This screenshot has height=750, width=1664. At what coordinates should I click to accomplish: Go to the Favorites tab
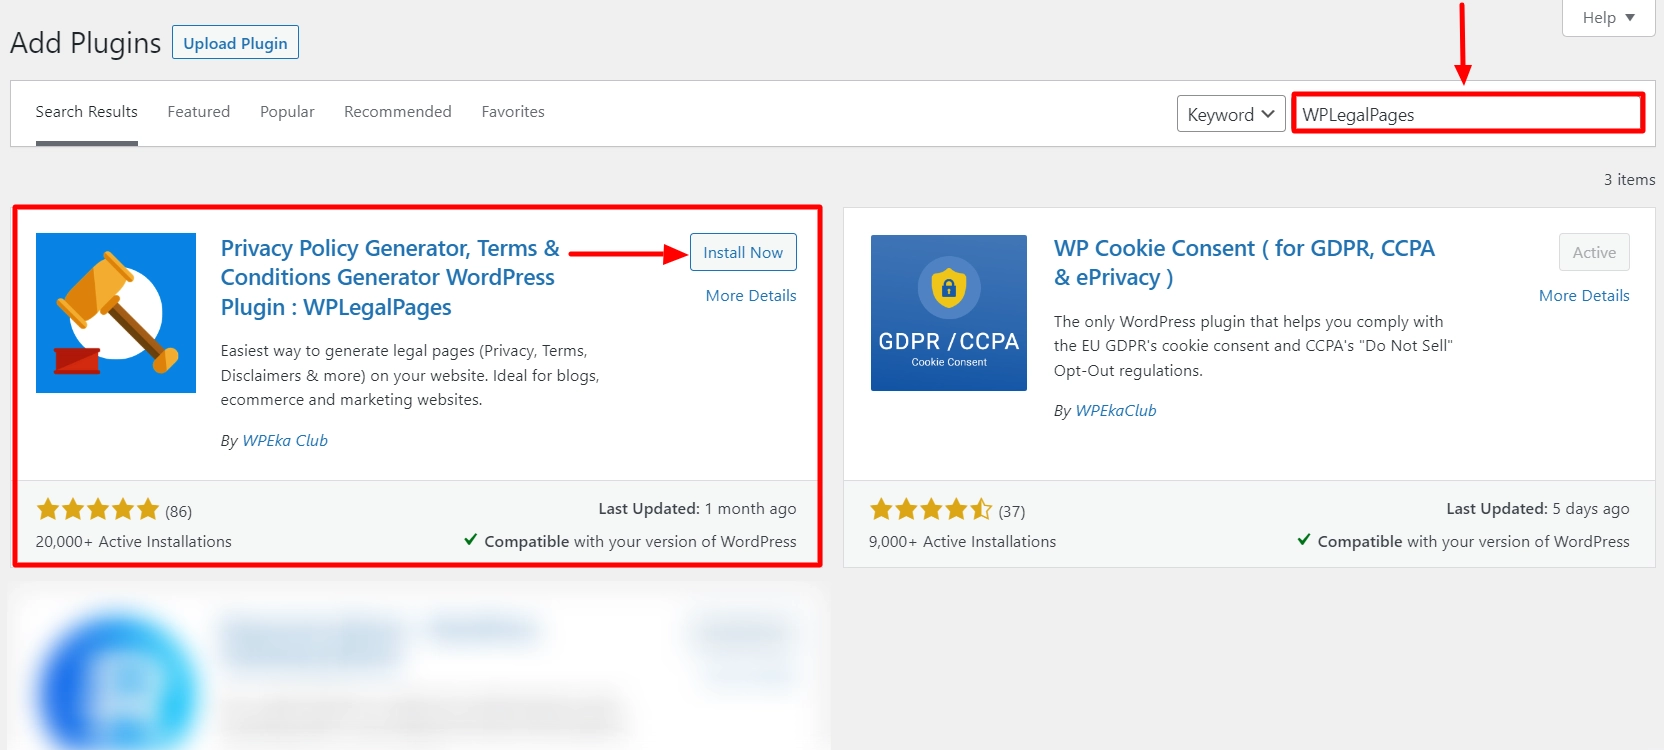coord(513,112)
